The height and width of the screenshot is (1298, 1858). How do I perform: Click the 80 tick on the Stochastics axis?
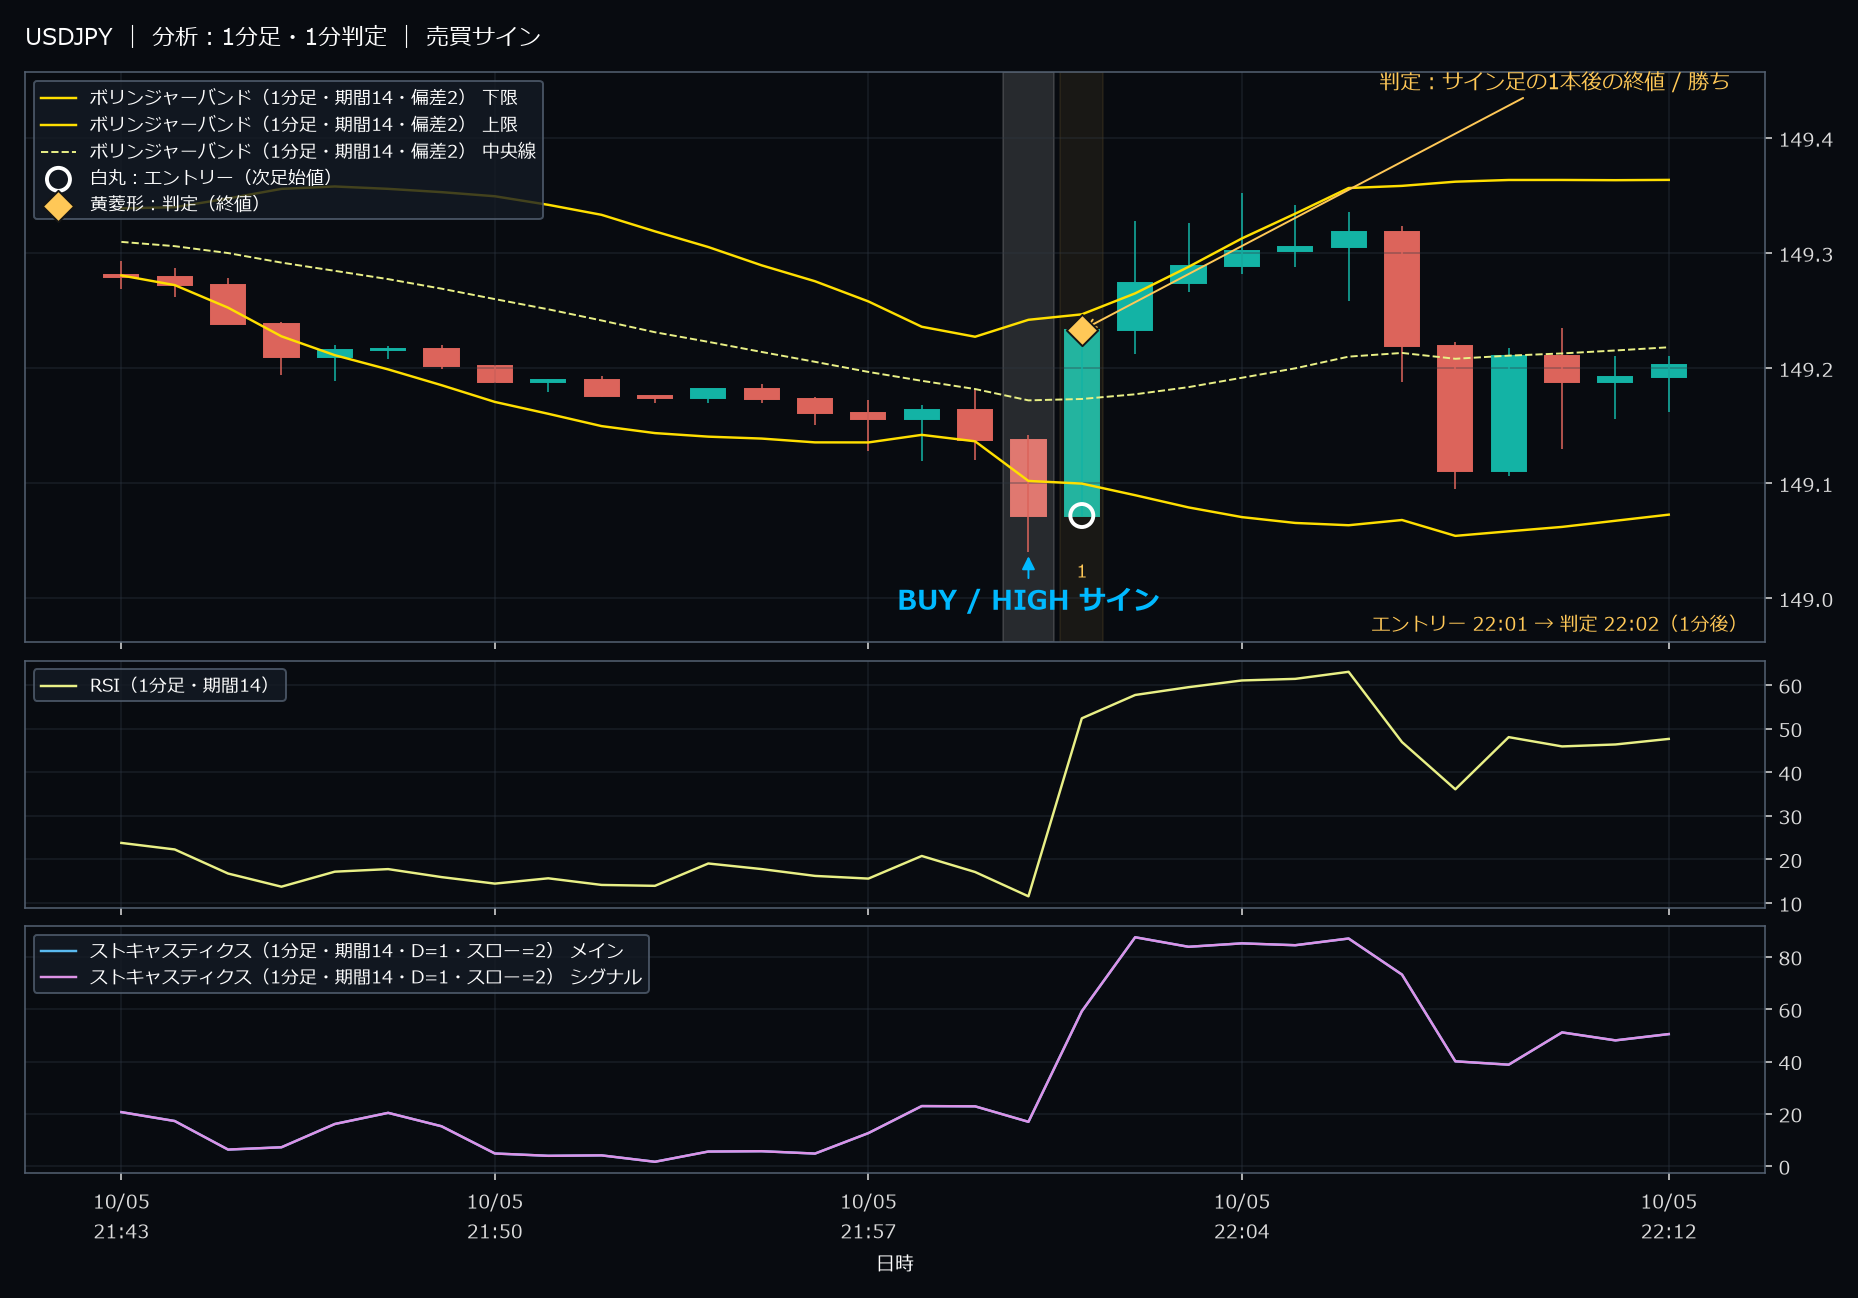[1790, 958]
